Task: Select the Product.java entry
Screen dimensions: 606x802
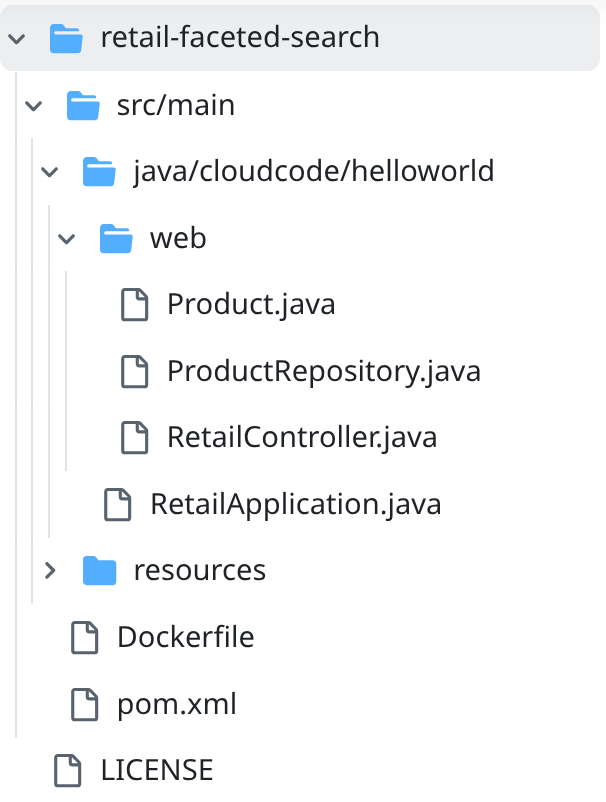Action: pos(250,304)
